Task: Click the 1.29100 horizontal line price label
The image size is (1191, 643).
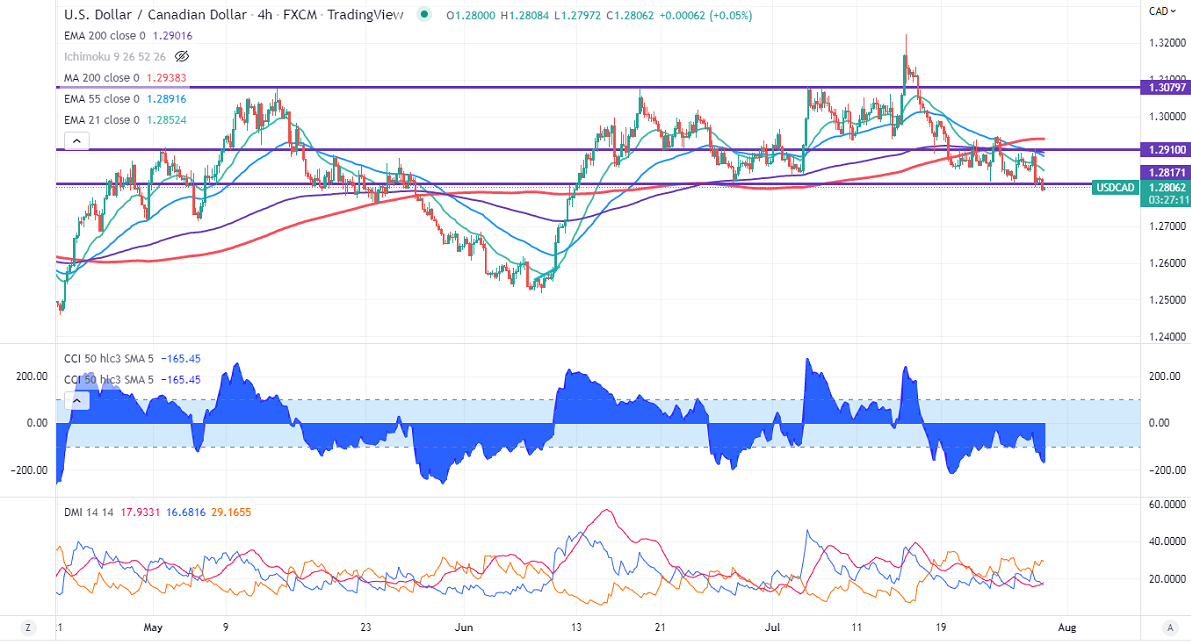Action: pyautogui.click(x=1166, y=150)
